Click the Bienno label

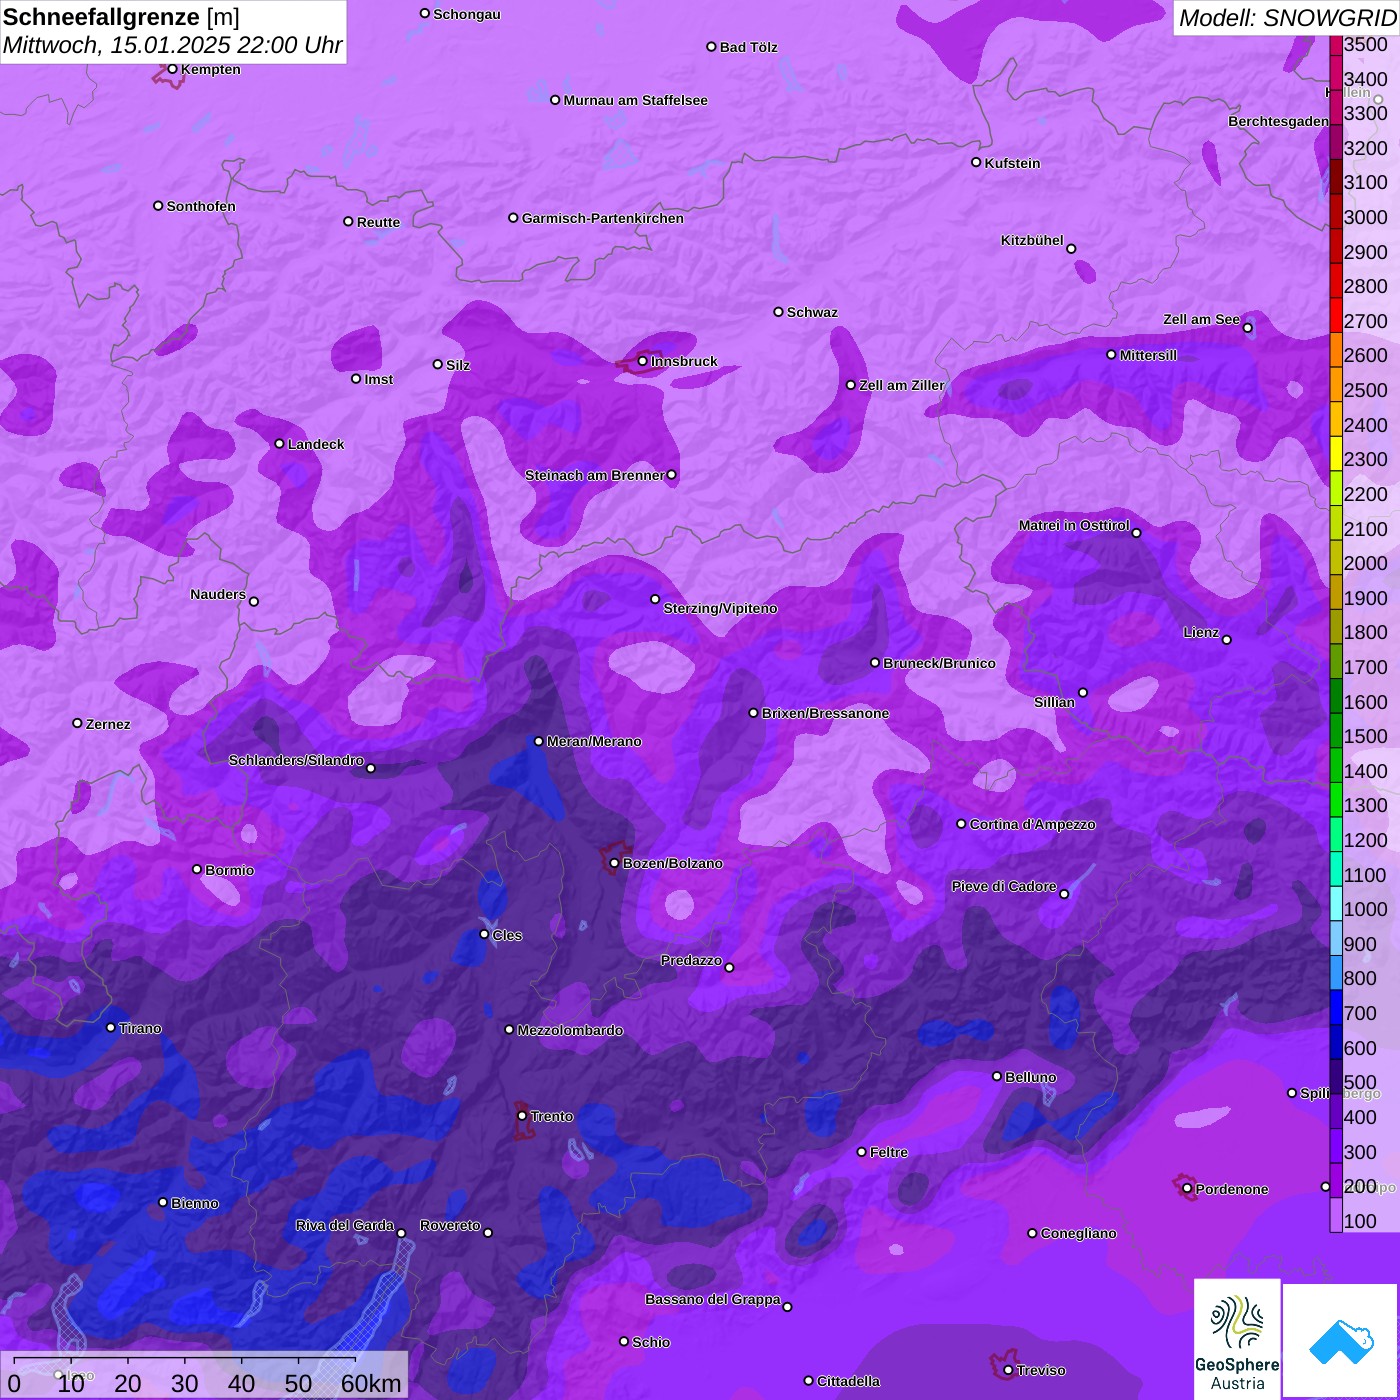pyautogui.click(x=194, y=1203)
